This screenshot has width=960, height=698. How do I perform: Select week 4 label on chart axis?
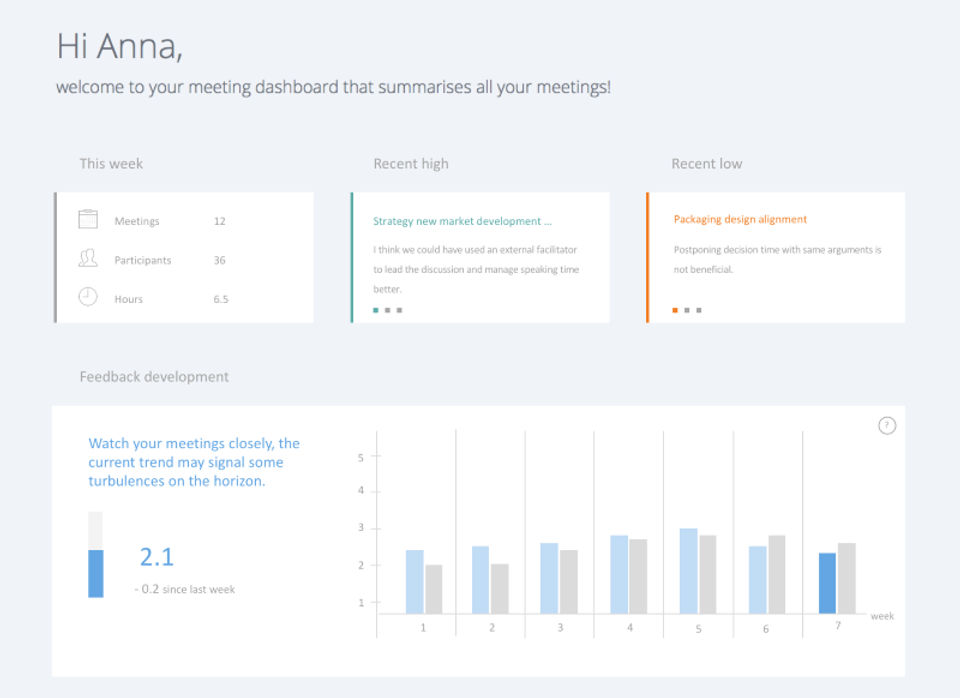coord(629,628)
